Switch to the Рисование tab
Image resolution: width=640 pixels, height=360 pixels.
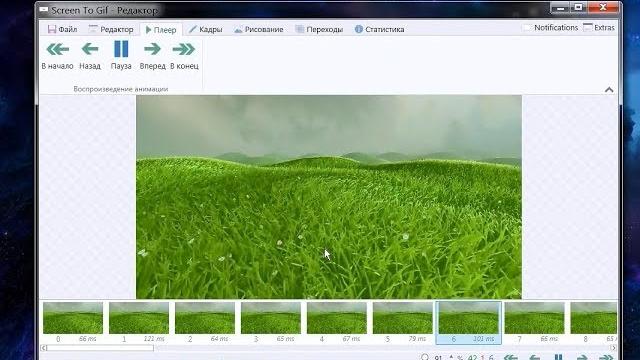click(x=258, y=29)
